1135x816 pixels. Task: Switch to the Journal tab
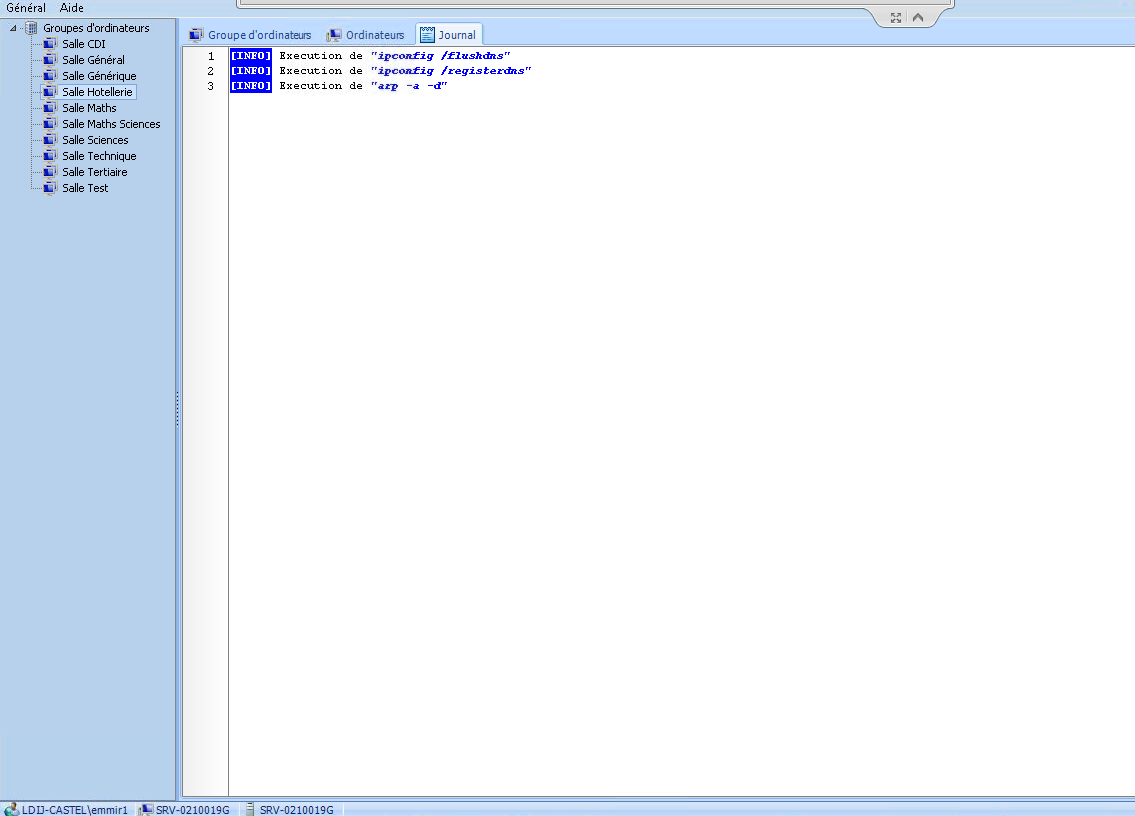[x=449, y=35]
